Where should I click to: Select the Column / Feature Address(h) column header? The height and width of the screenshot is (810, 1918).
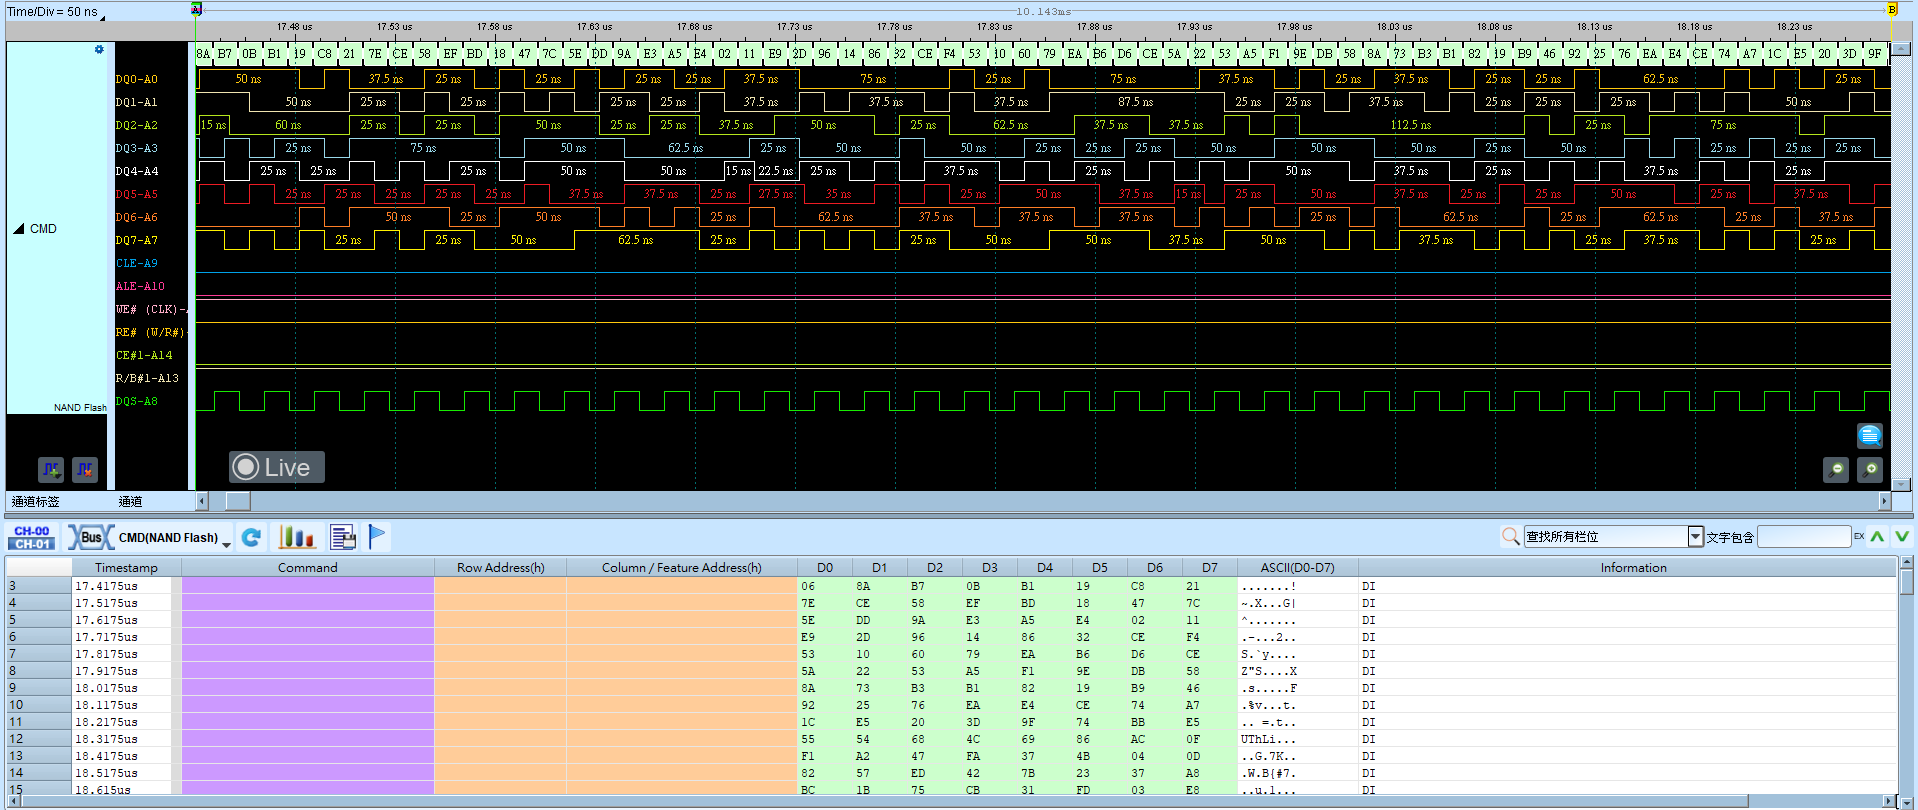coord(681,567)
